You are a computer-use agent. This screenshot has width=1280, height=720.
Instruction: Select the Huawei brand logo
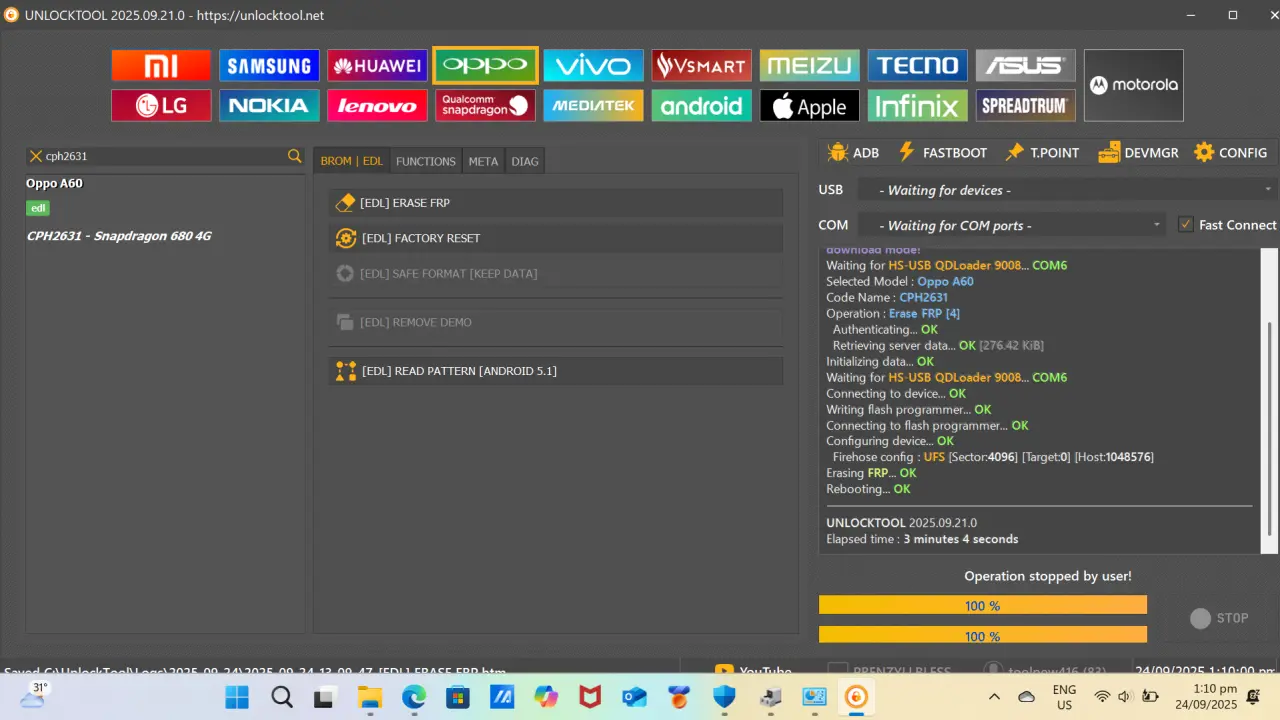pyautogui.click(x=377, y=66)
